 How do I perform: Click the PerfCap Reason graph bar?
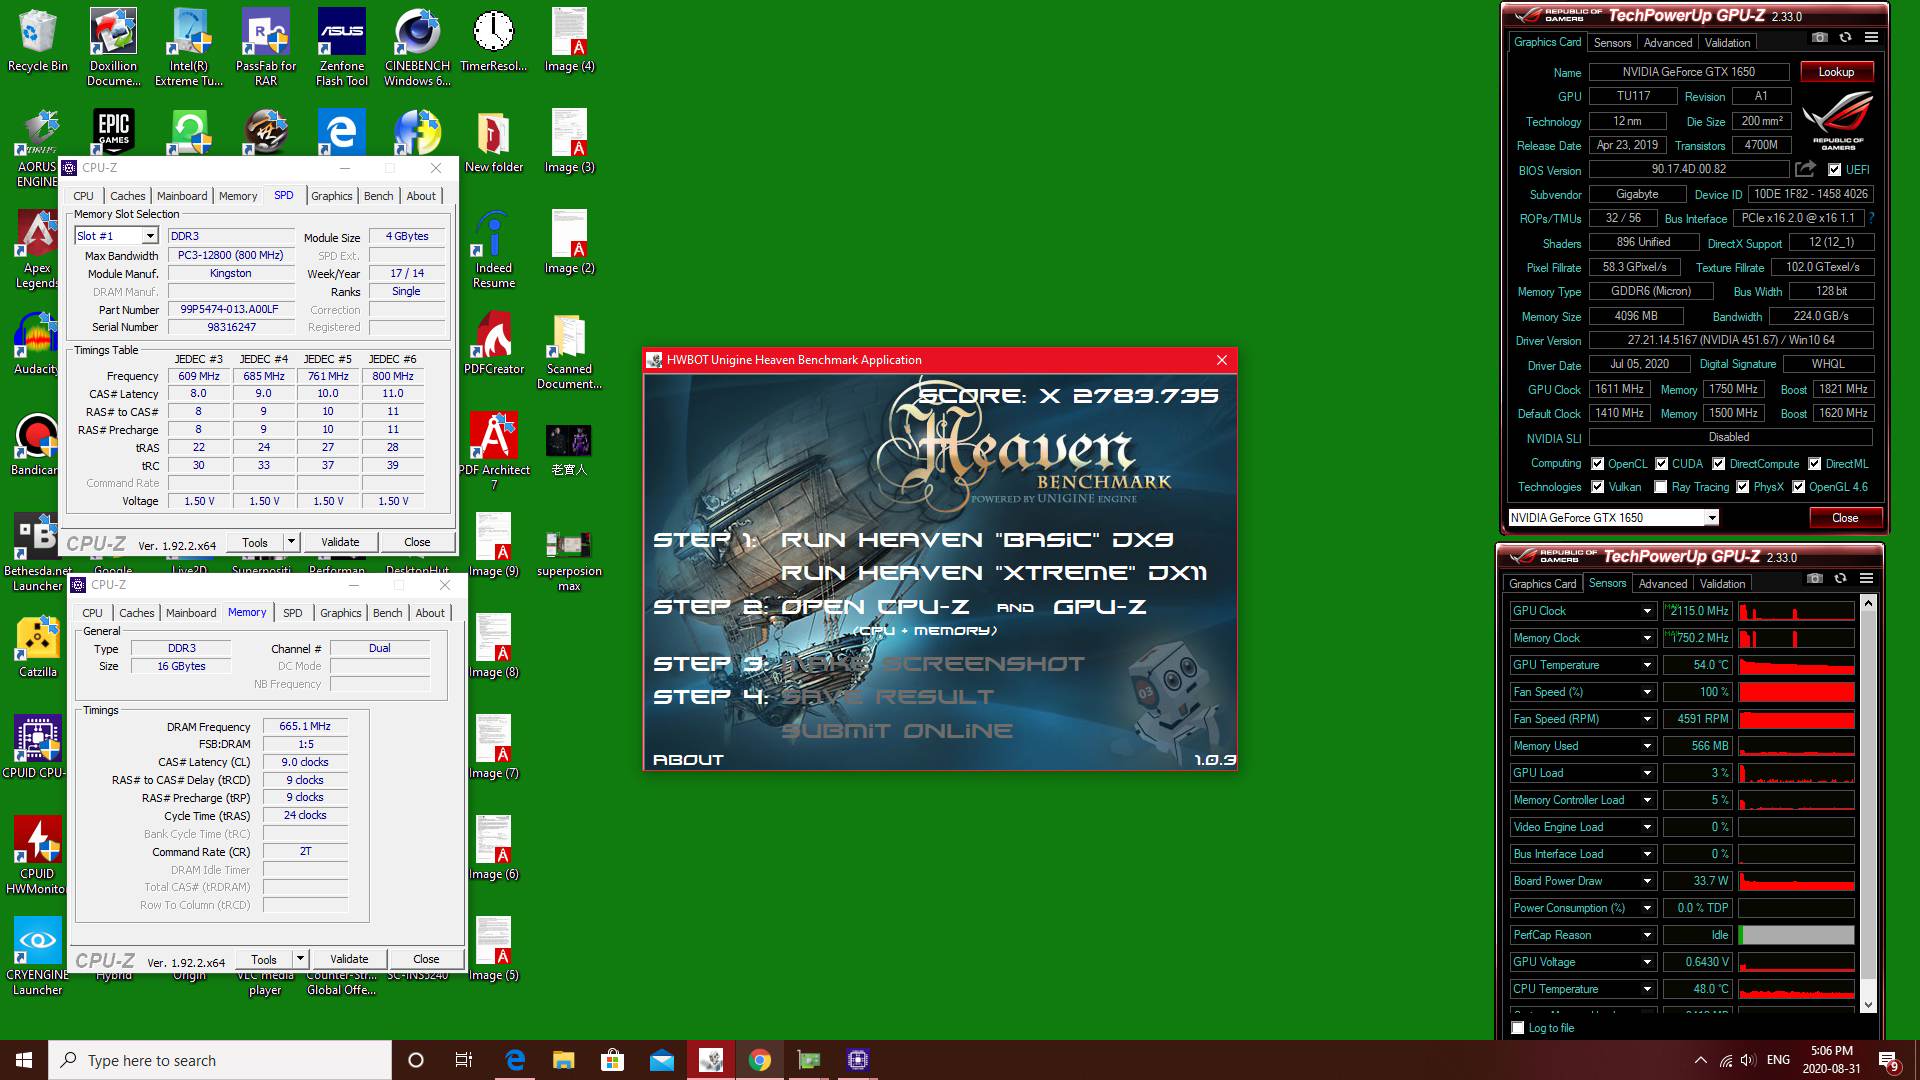point(1796,935)
